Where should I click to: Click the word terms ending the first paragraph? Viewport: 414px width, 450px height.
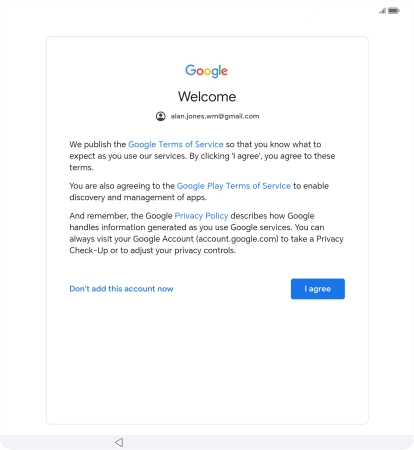81,168
